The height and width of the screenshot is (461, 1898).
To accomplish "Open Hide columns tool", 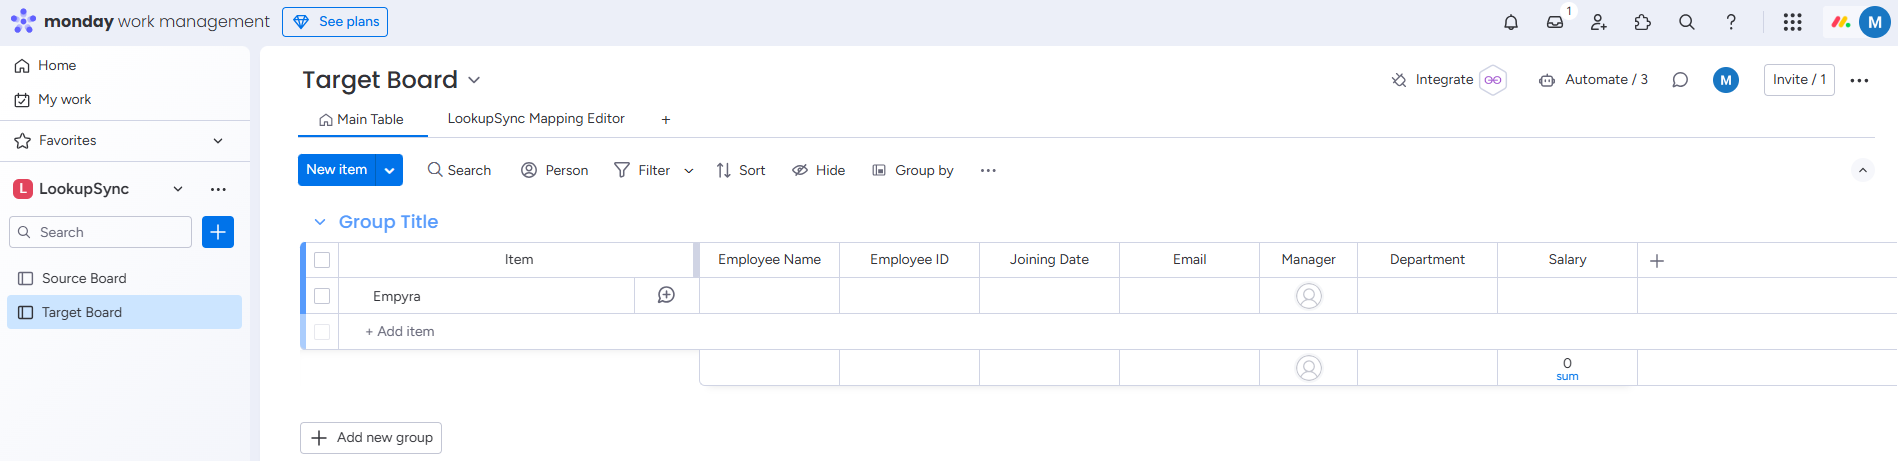I will [x=818, y=170].
